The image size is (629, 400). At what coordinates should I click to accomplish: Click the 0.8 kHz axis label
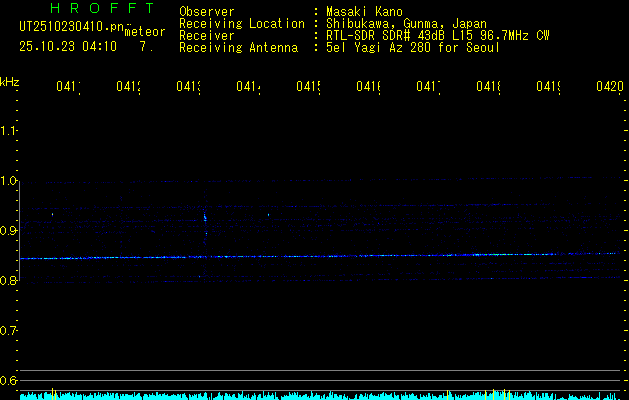9,280
